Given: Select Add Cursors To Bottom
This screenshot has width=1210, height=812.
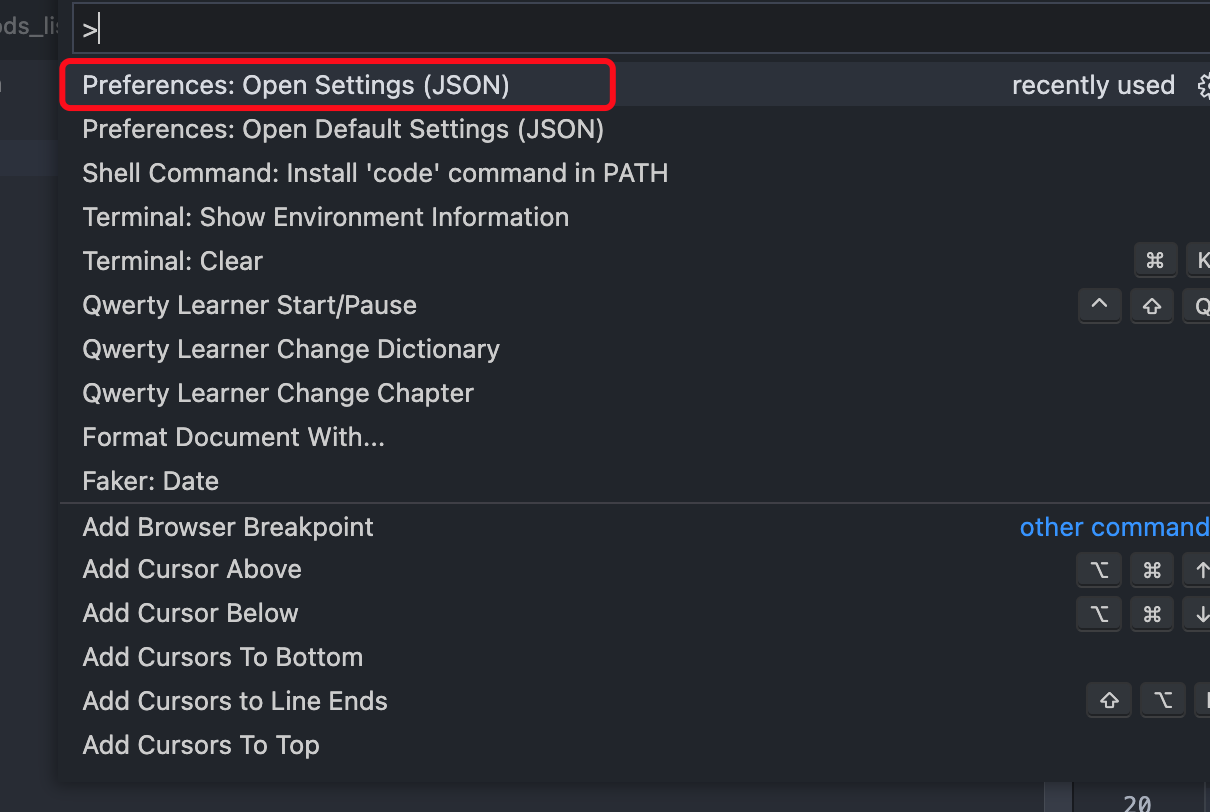Looking at the screenshot, I should point(635,657).
